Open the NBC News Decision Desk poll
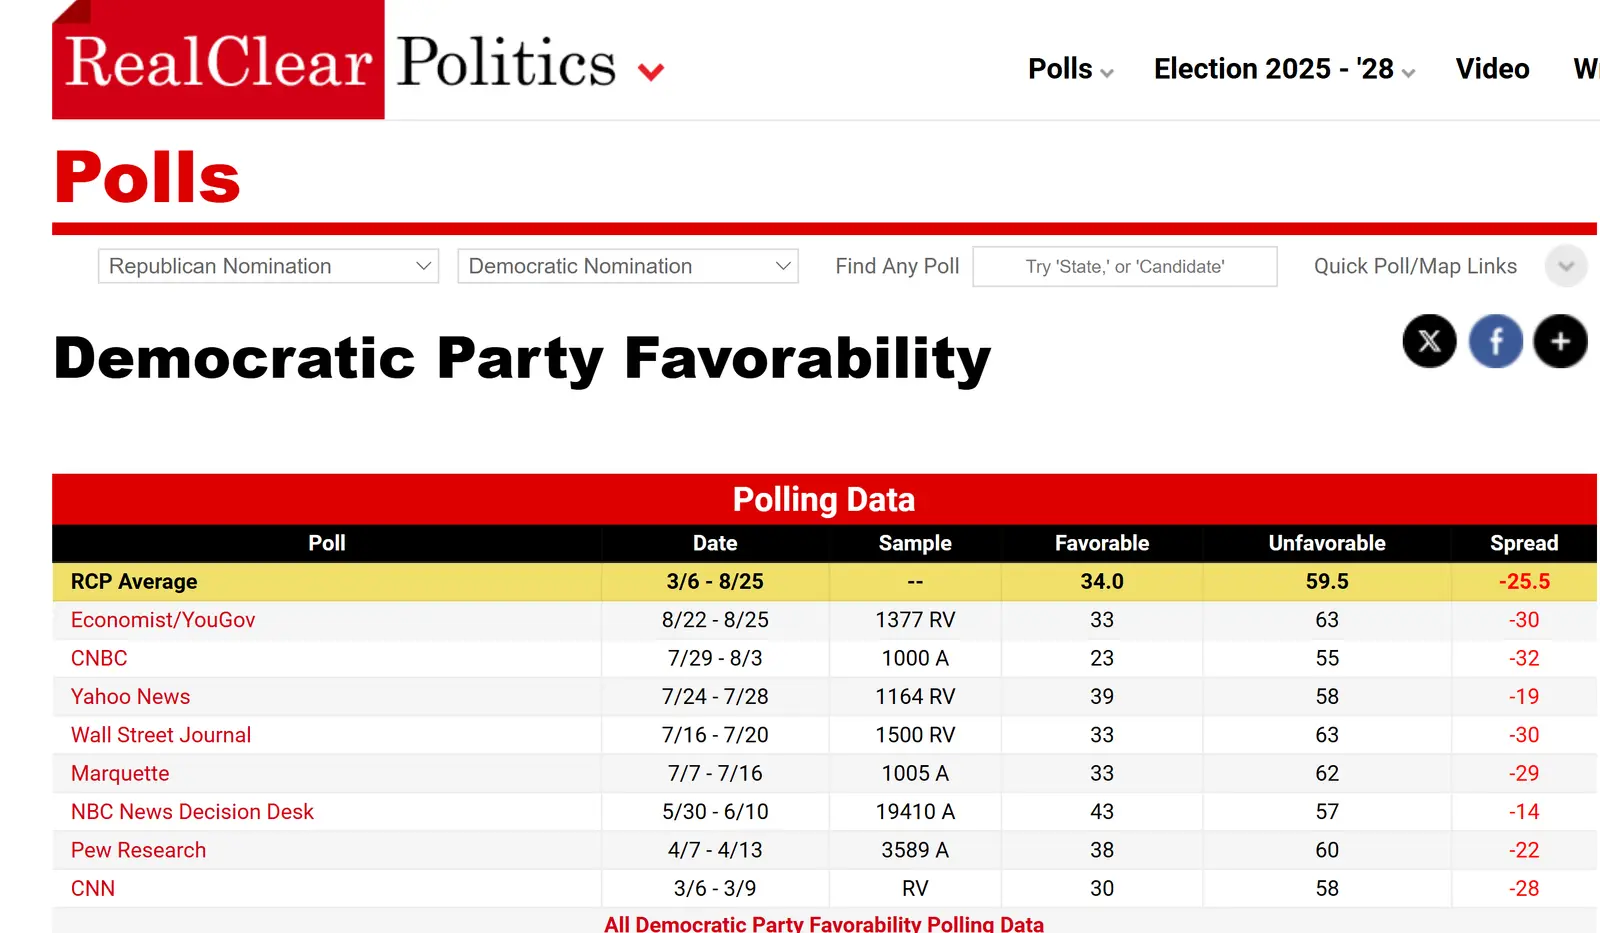 point(192,812)
